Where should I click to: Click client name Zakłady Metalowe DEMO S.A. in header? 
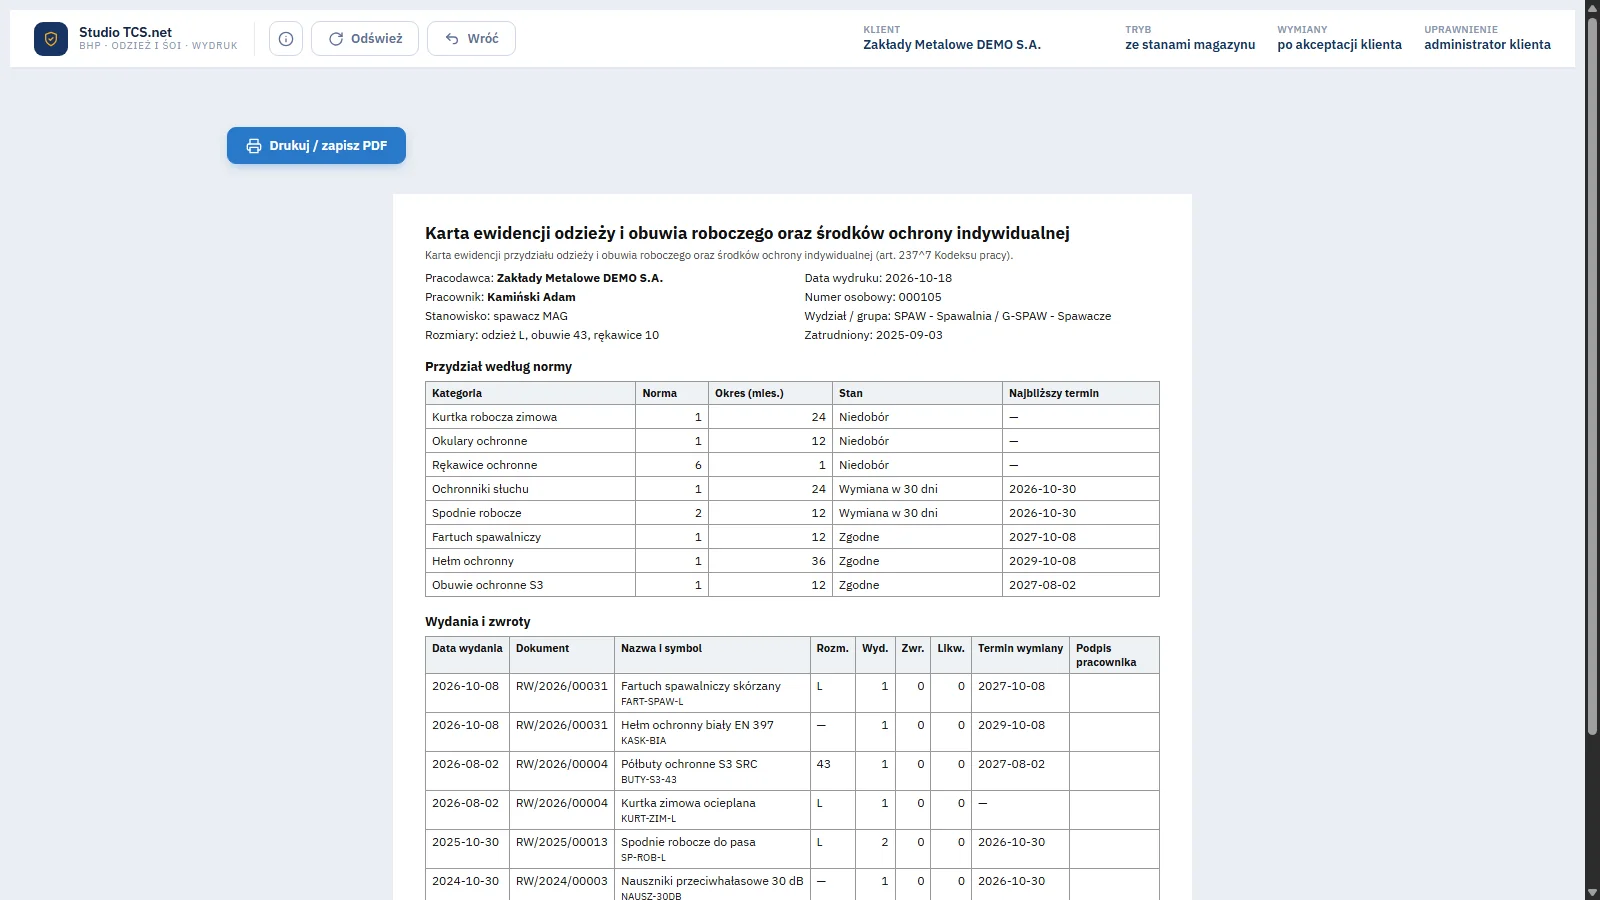click(952, 45)
